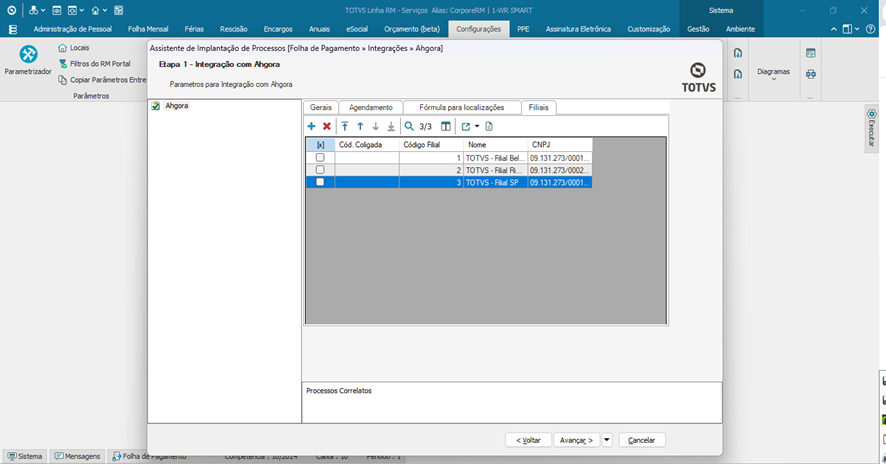Click the Voltar button
The height and width of the screenshot is (464, 886).
pyautogui.click(x=528, y=440)
